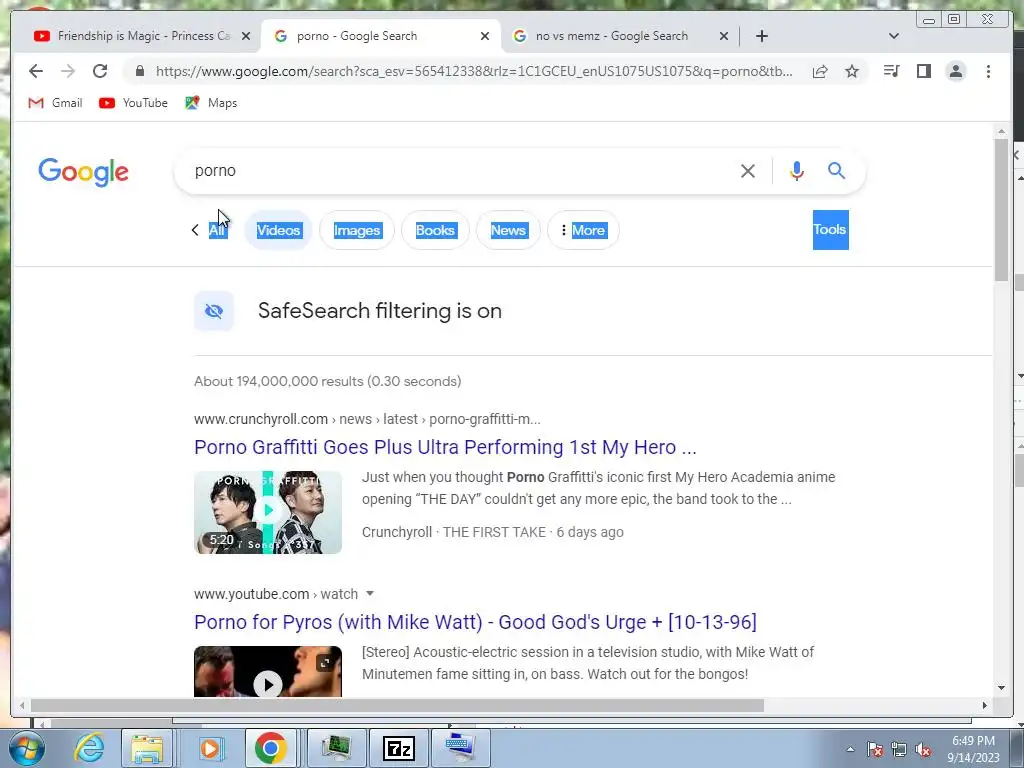
Task: Launch Internet Explorer from the taskbar
Action: (x=89, y=748)
